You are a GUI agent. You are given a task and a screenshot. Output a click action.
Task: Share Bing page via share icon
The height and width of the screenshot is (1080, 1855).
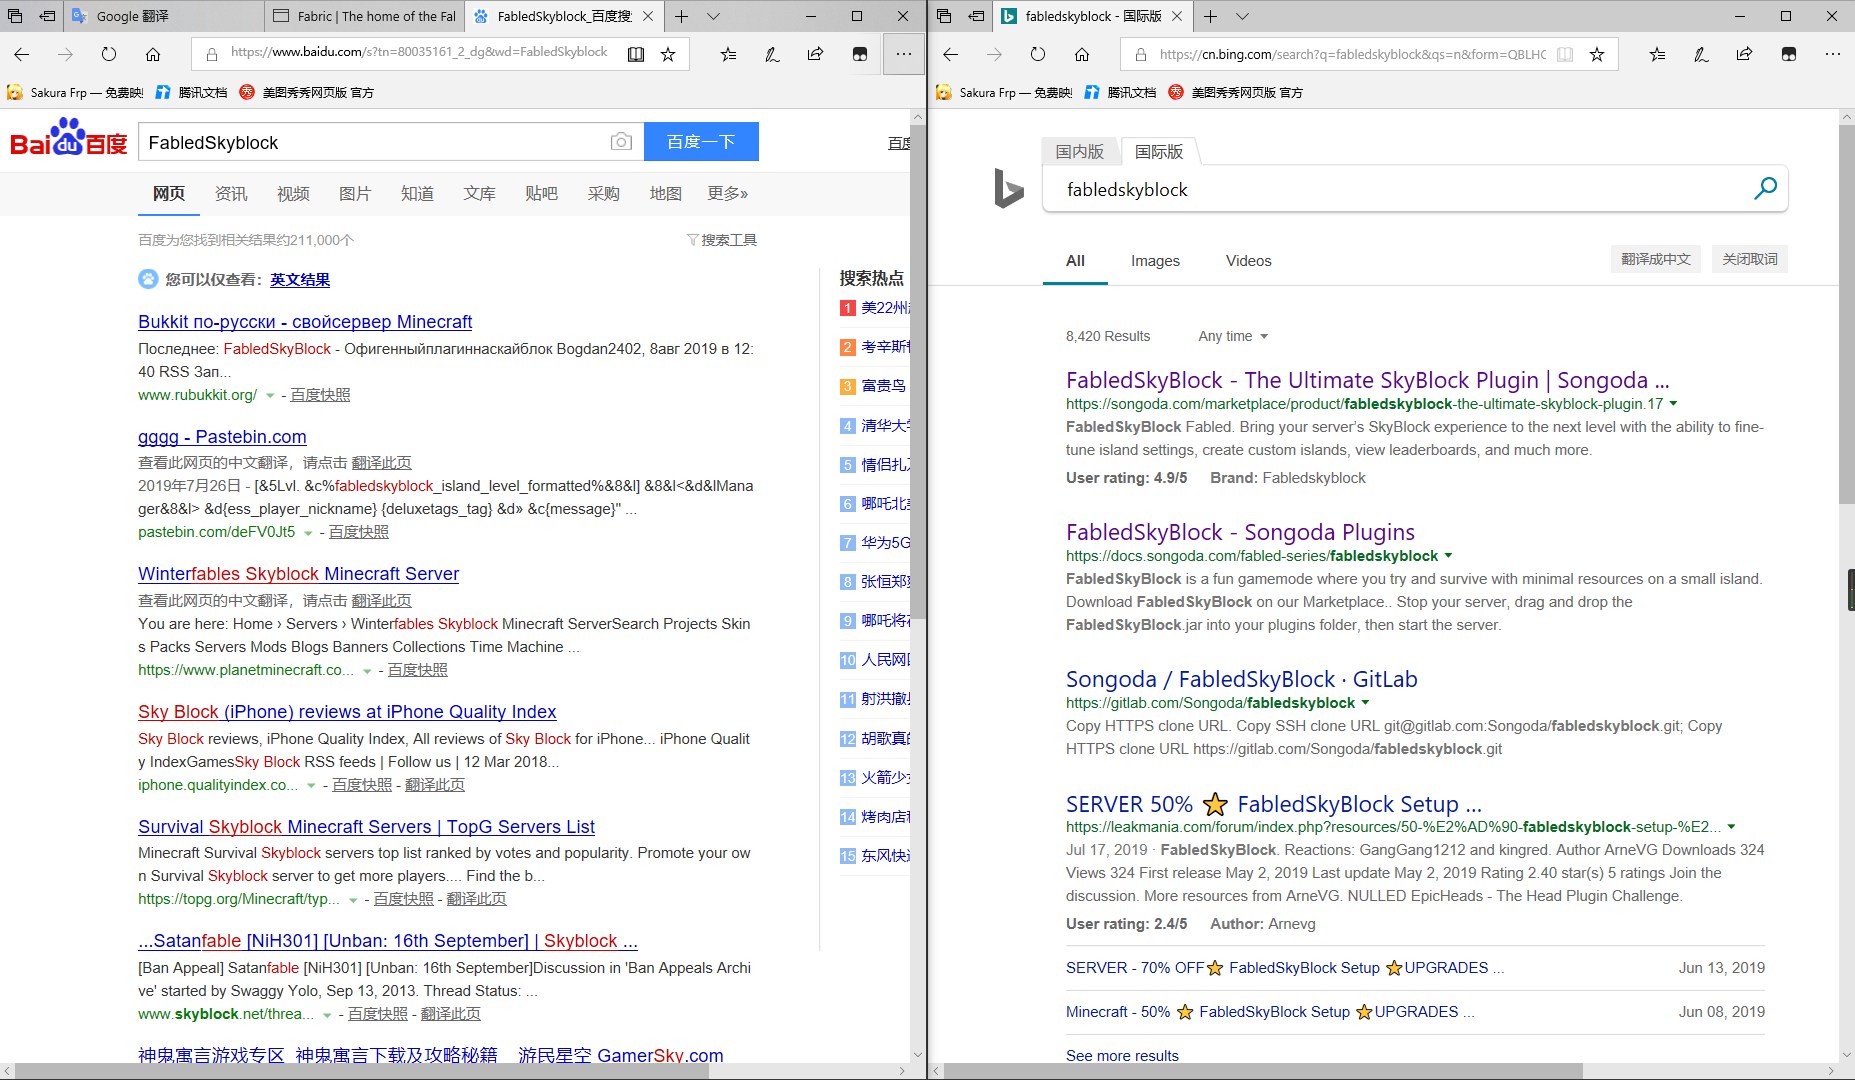[1745, 54]
